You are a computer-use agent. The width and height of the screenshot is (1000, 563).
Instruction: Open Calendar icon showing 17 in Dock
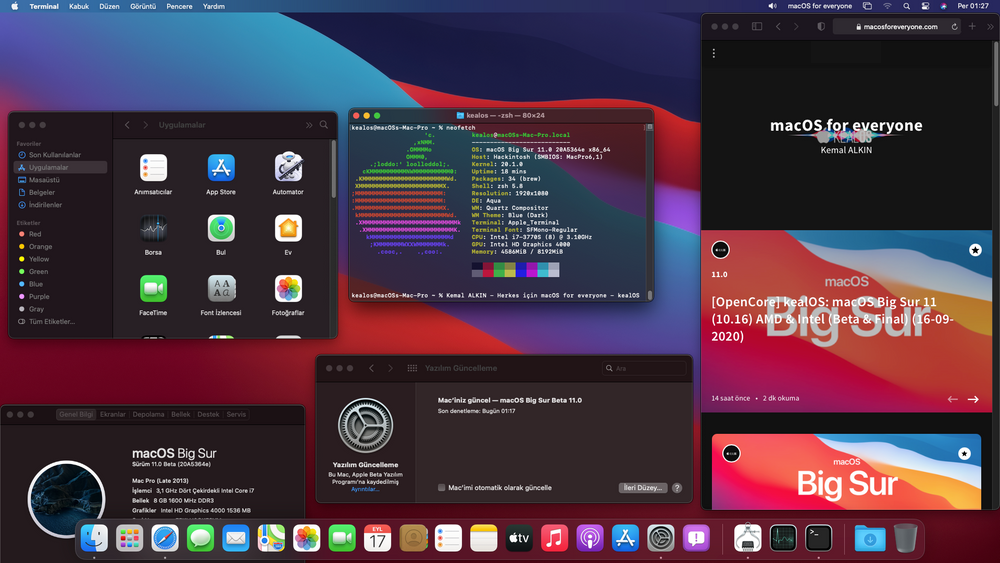pos(378,539)
